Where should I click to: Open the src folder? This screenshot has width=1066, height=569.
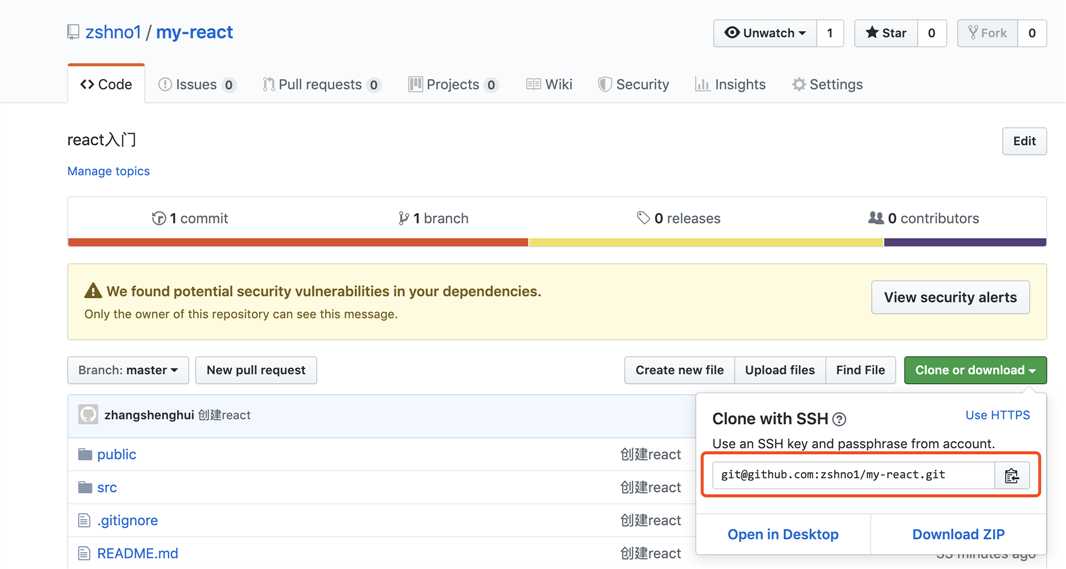(107, 487)
